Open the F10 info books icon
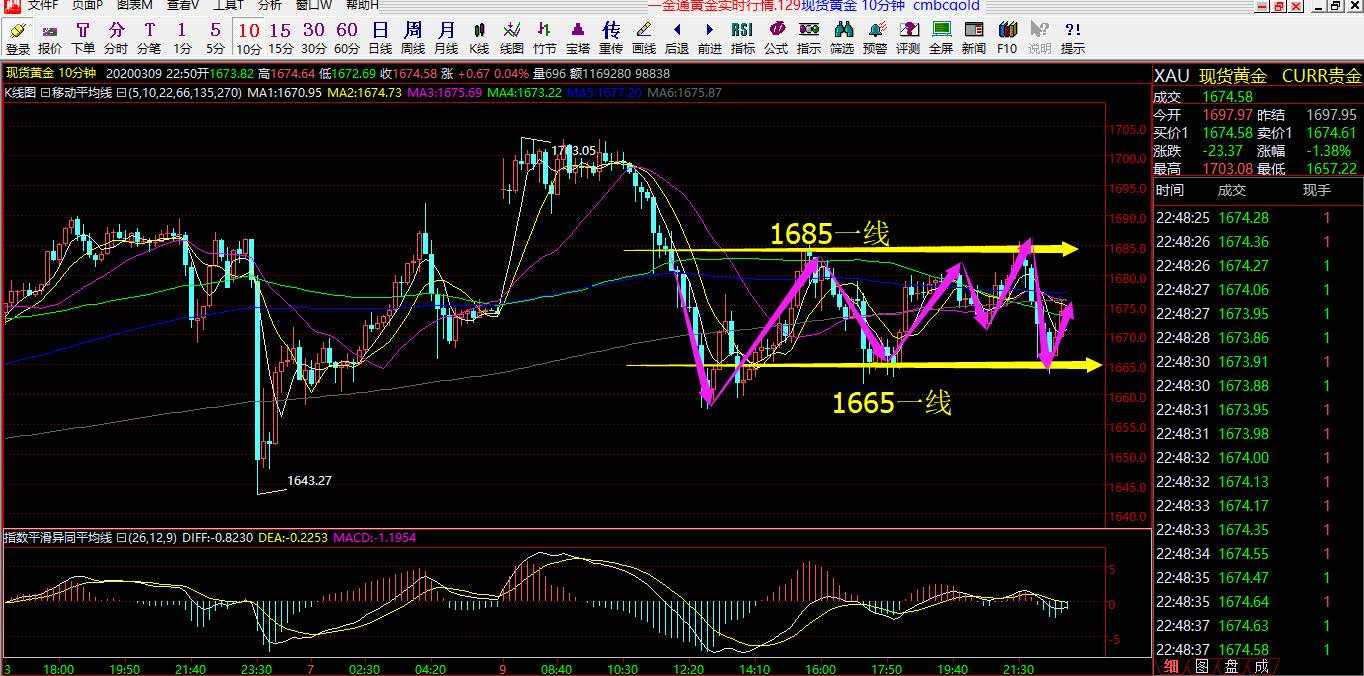The height and width of the screenshot is (676, 1364). (x=1007, y=38)
